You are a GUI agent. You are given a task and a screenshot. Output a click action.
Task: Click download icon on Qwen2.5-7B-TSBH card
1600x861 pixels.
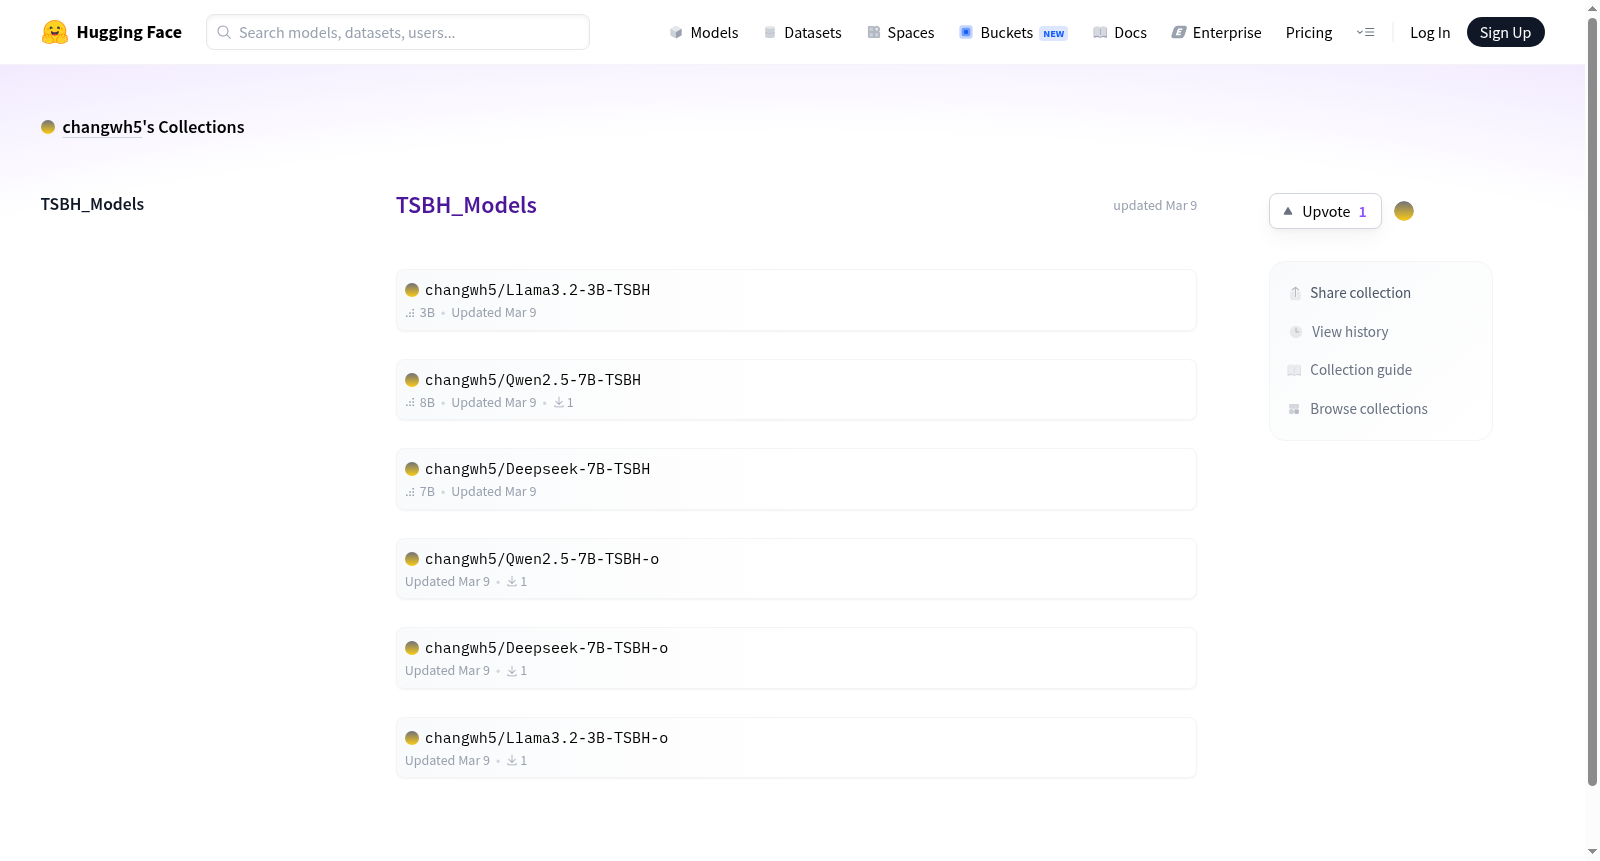pos(559,403)
